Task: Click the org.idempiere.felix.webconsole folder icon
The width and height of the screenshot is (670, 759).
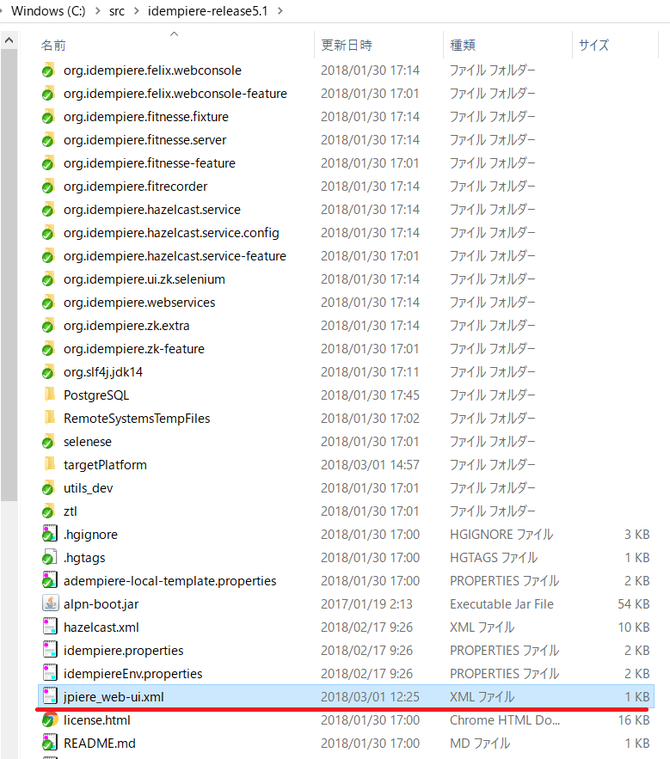Action: pos(48,70)
